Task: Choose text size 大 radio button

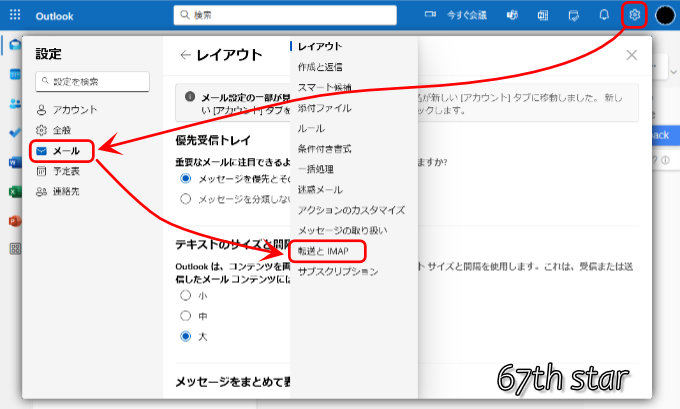Action: click(186, 336)
